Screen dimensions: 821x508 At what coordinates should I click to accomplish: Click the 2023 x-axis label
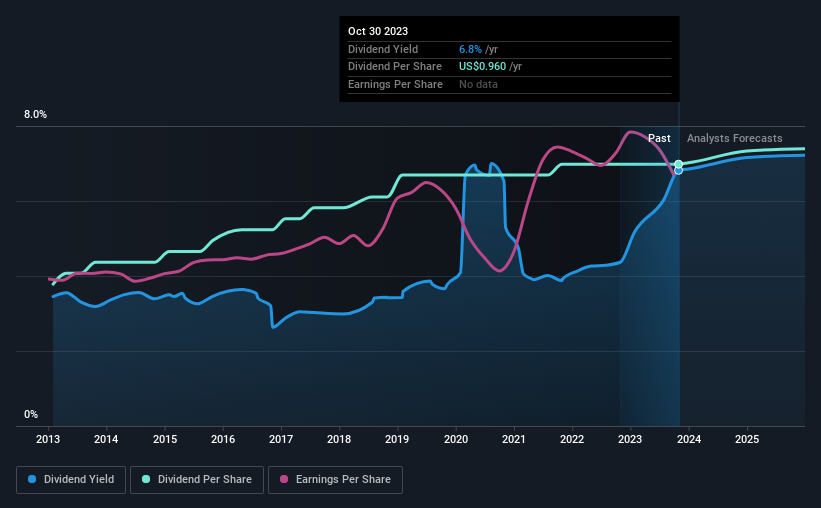point(630,439)
